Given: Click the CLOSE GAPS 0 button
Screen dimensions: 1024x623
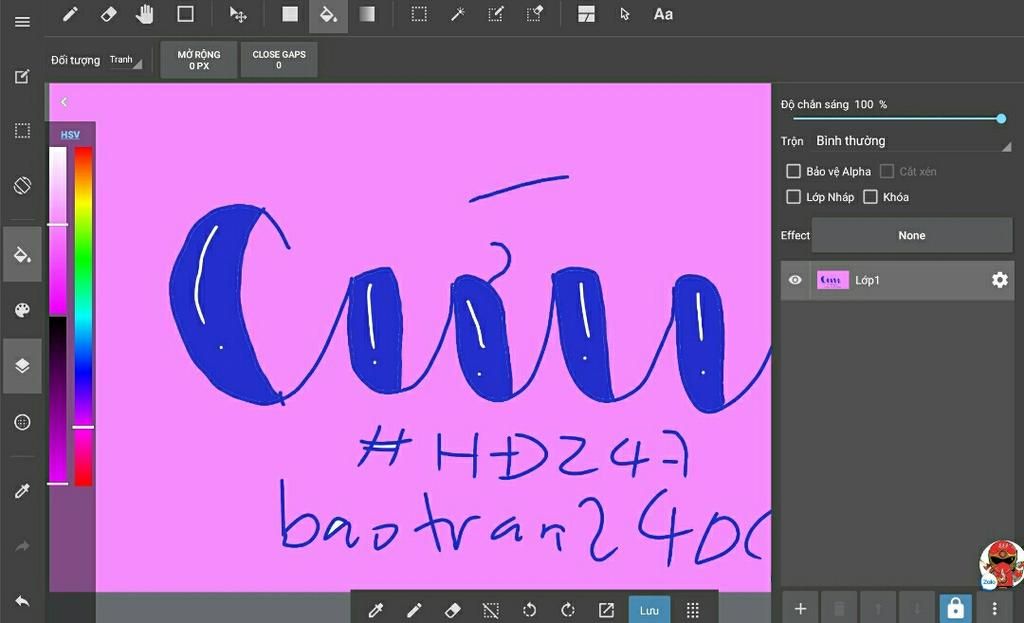Looking at the screenshot, I should [x=279, y=59].
